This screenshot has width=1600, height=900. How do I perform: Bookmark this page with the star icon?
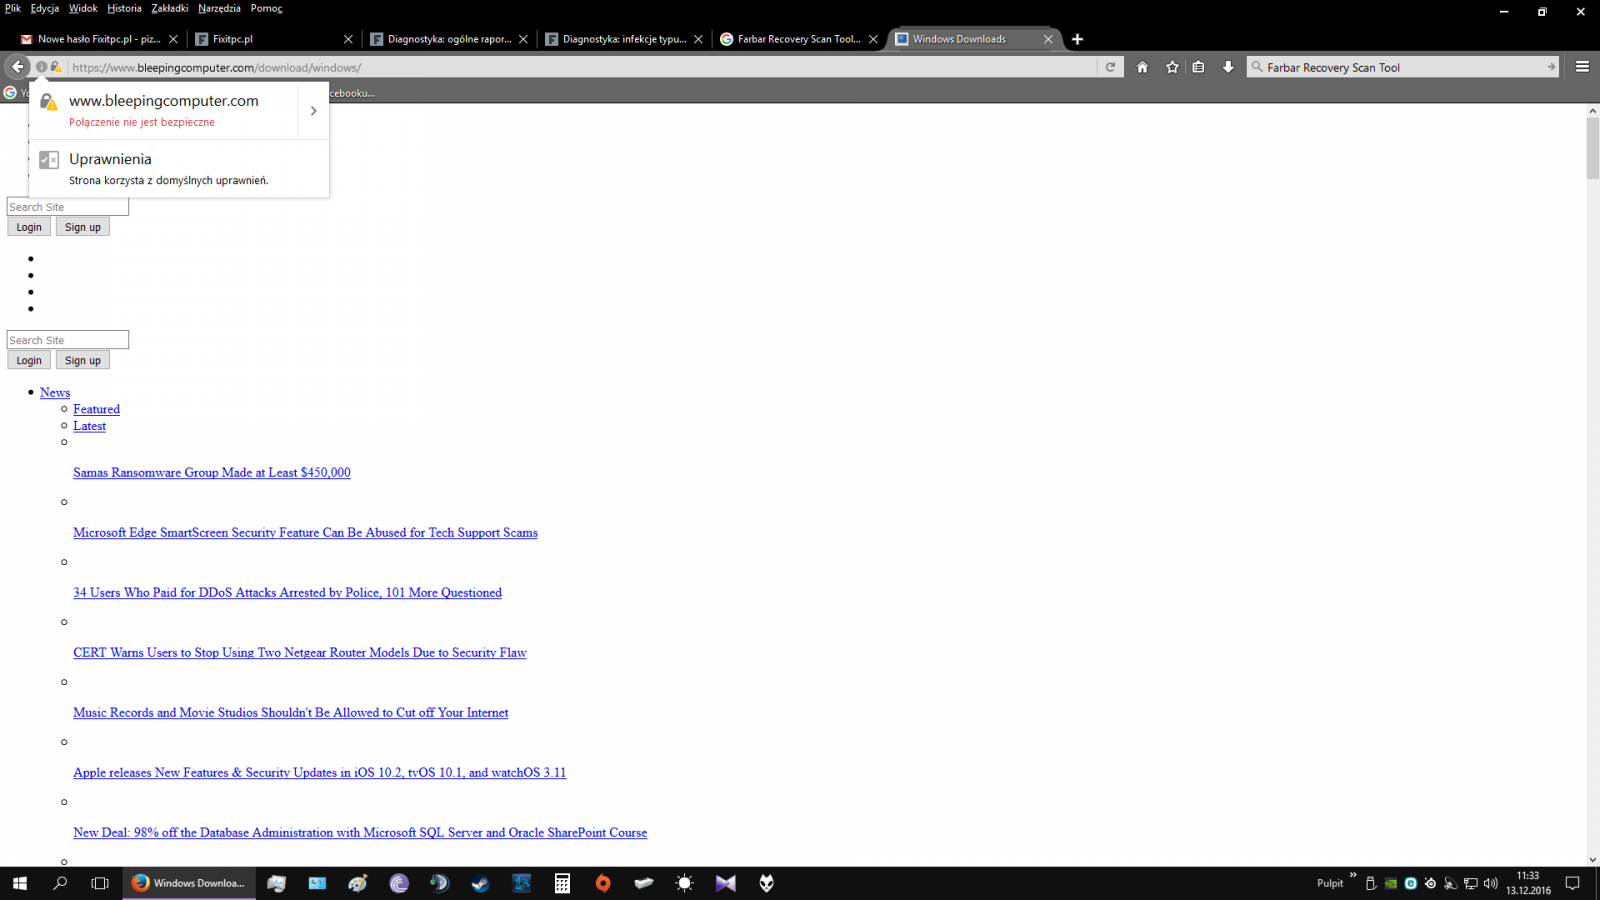click(1172, 67)
